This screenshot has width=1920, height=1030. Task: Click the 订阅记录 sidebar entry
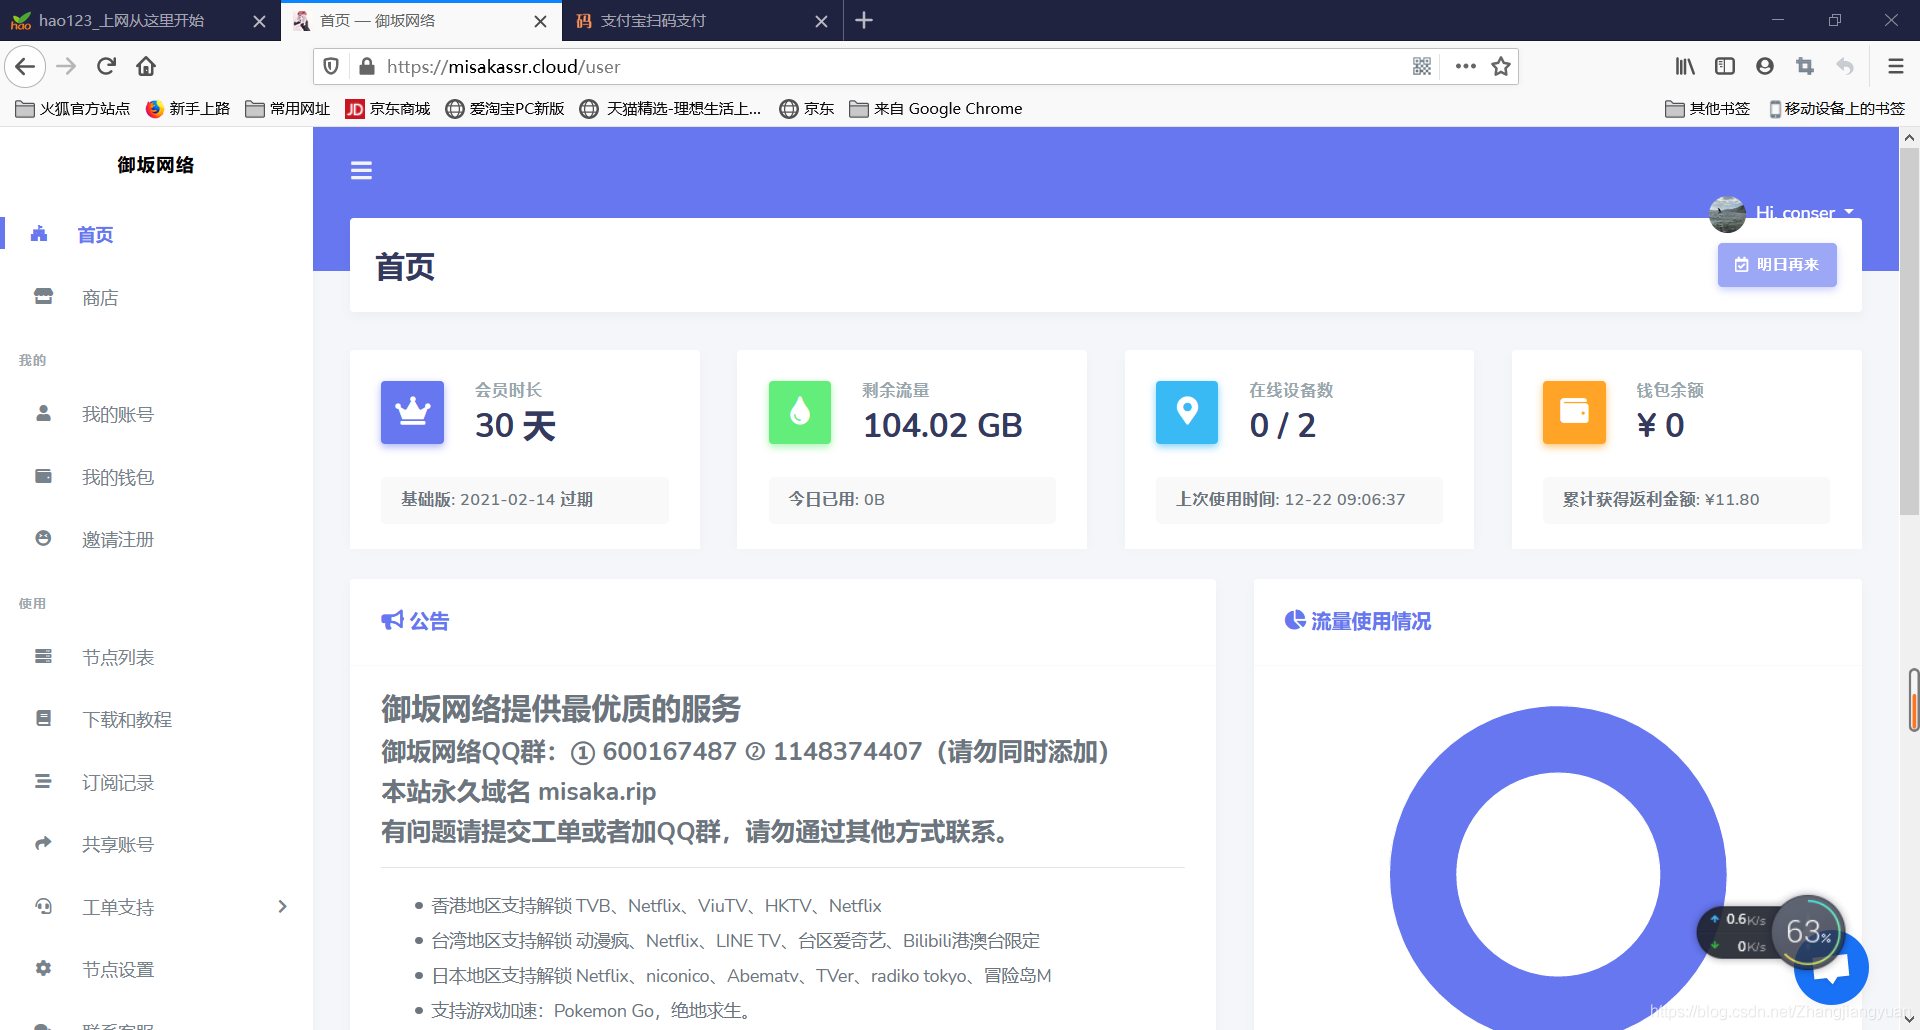pos(117,782)
